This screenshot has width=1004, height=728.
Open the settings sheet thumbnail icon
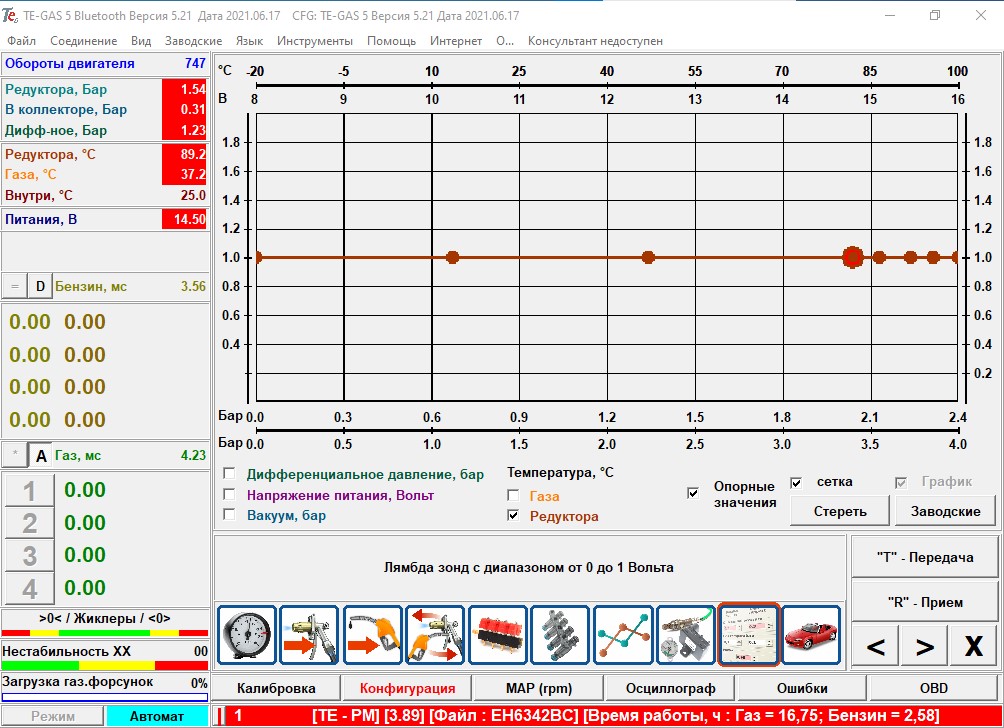(749, 635)
